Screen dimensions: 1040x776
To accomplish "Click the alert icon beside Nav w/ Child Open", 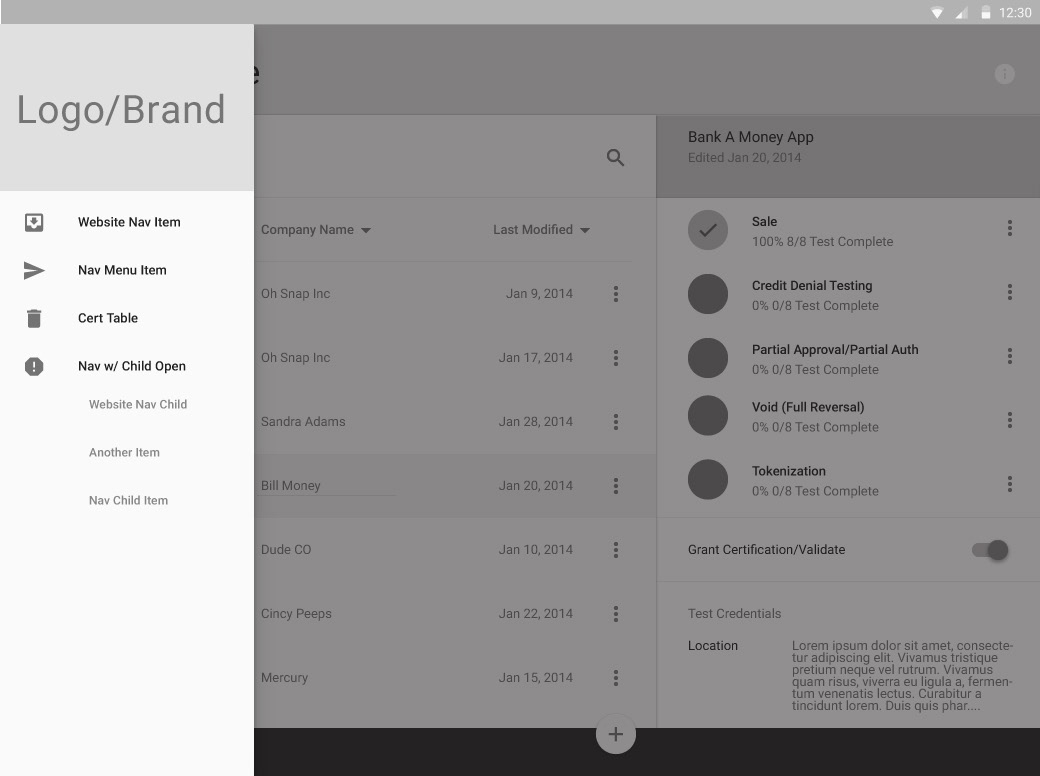I will [x=34, y=366].
